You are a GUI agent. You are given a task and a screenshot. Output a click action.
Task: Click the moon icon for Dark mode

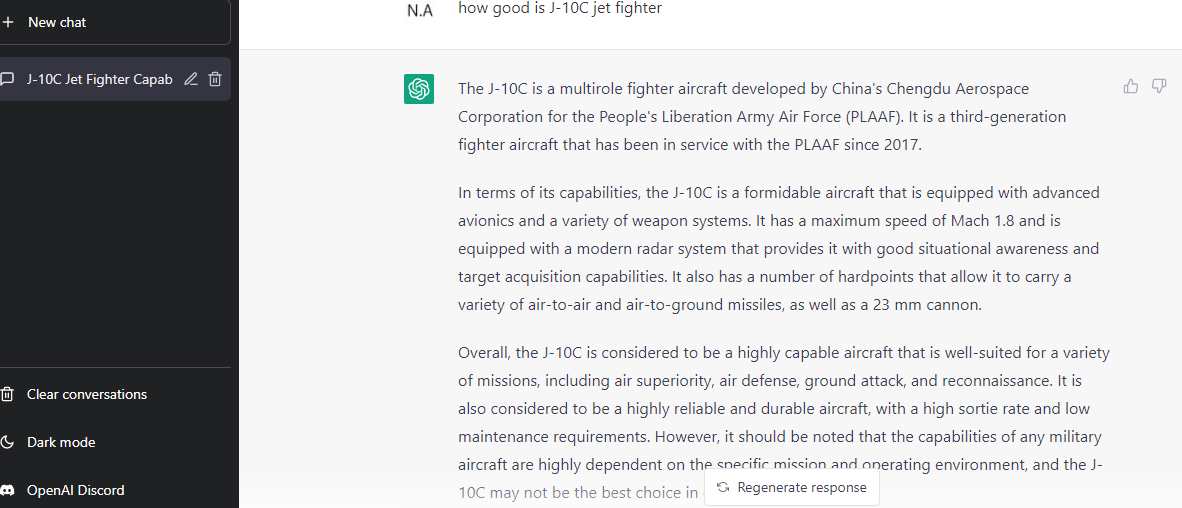point(8,442)
